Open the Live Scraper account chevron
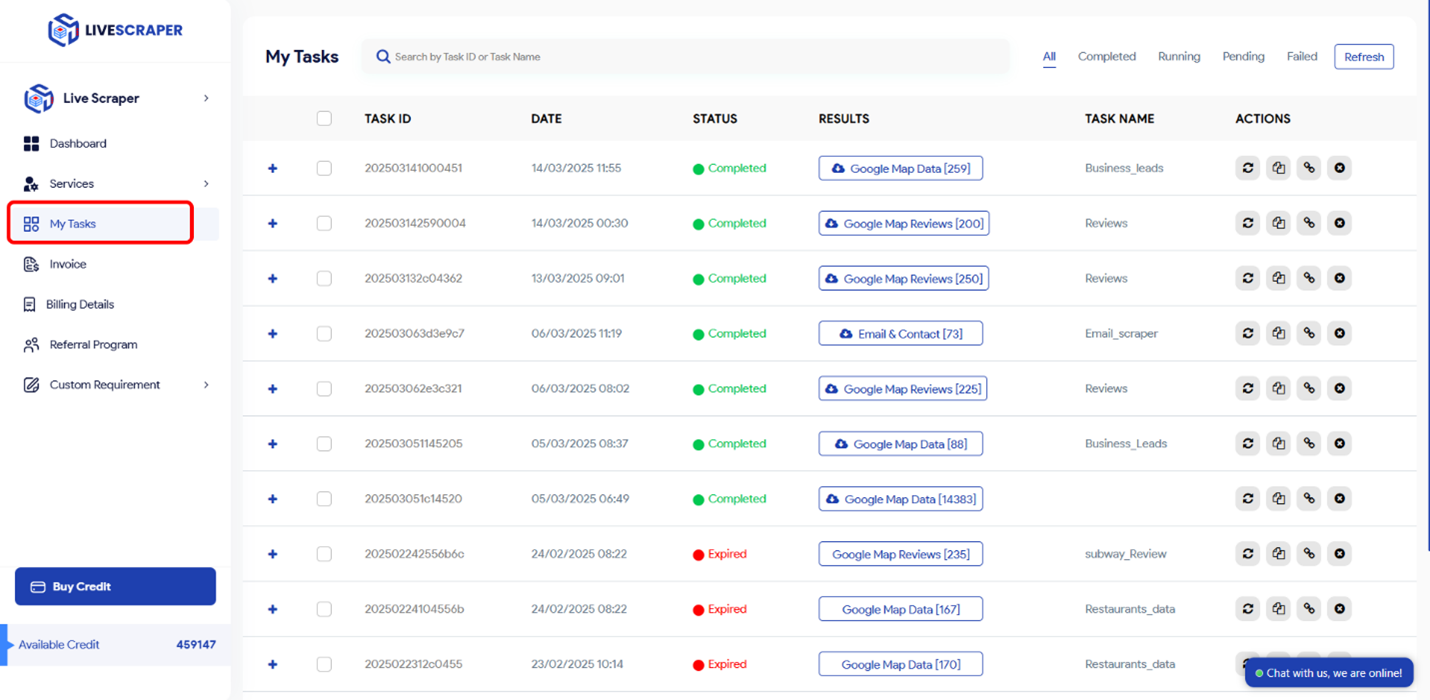This screenshot has height=700, width=1430. (206, 98)
